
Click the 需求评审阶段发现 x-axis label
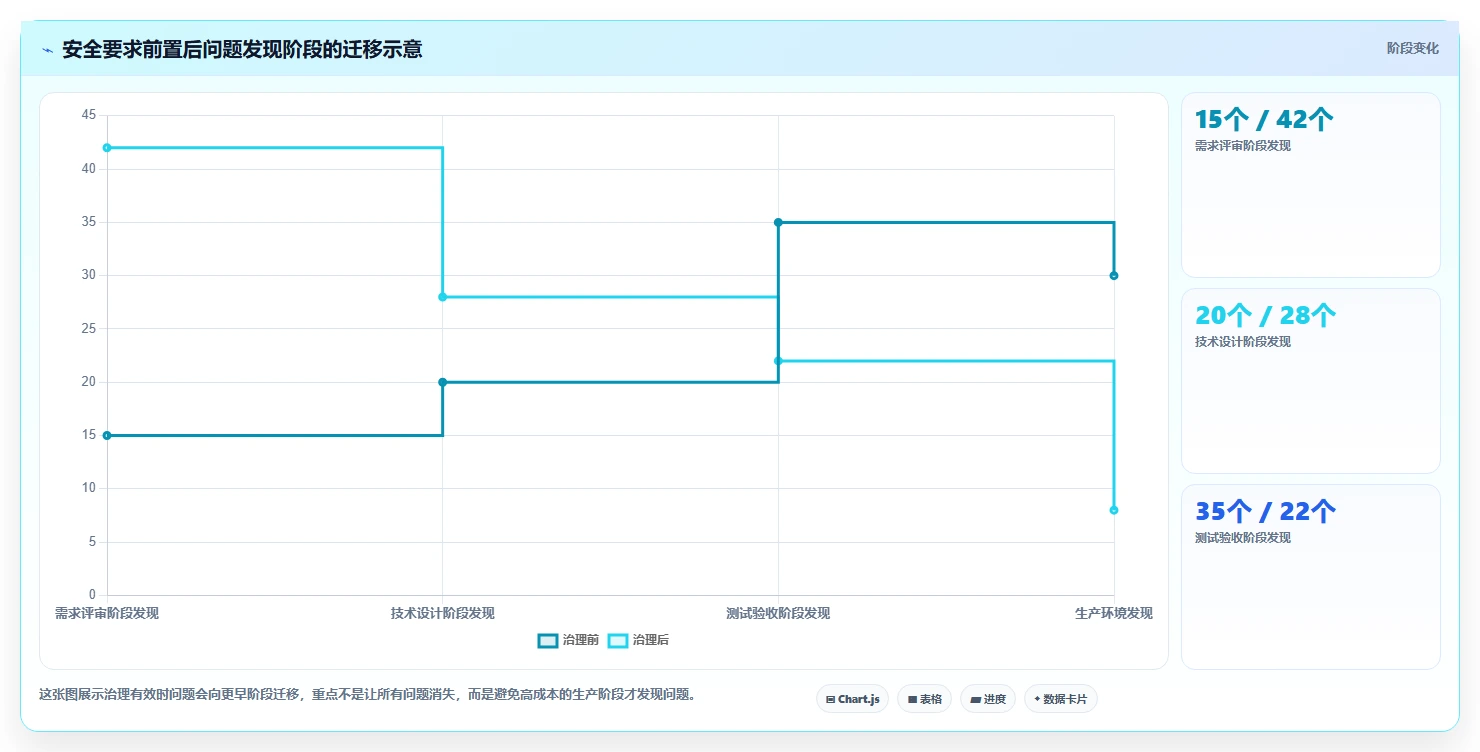coord(107,613)
